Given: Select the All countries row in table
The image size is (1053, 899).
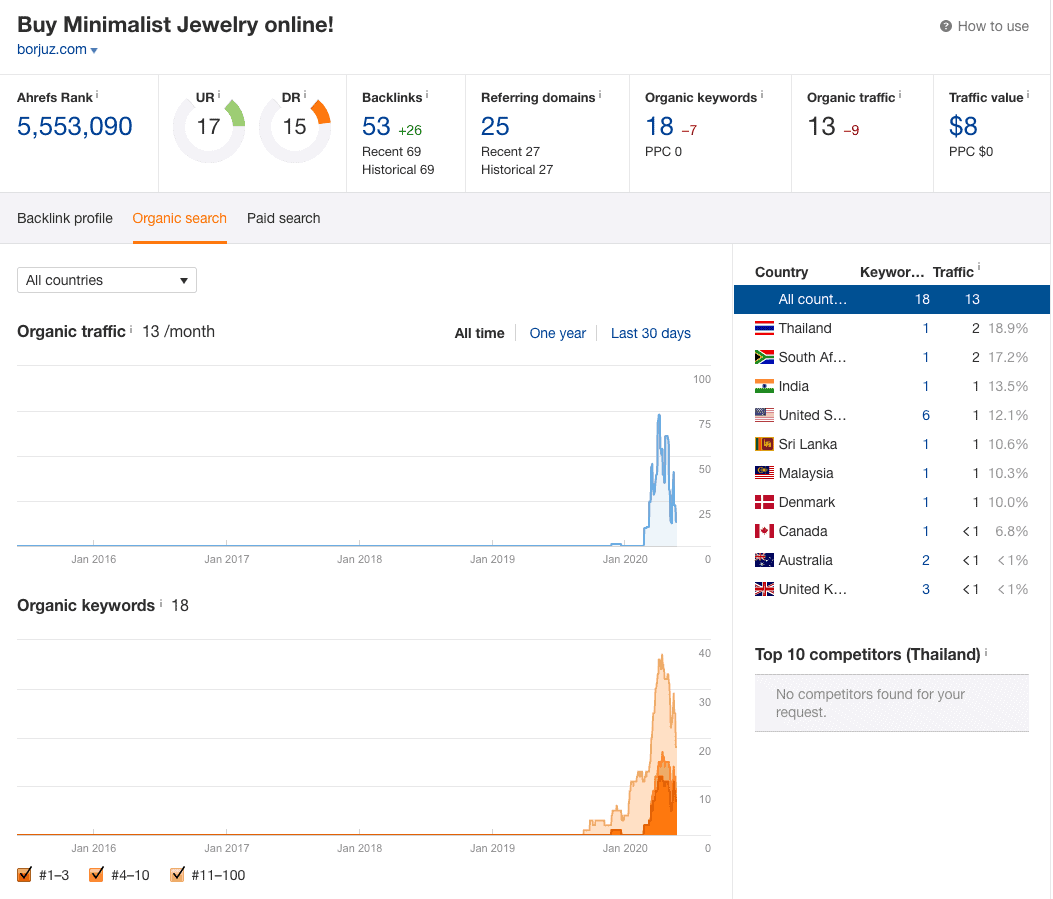Looking at the screenshot, I should pyautogui.click(x=892, y=299).
